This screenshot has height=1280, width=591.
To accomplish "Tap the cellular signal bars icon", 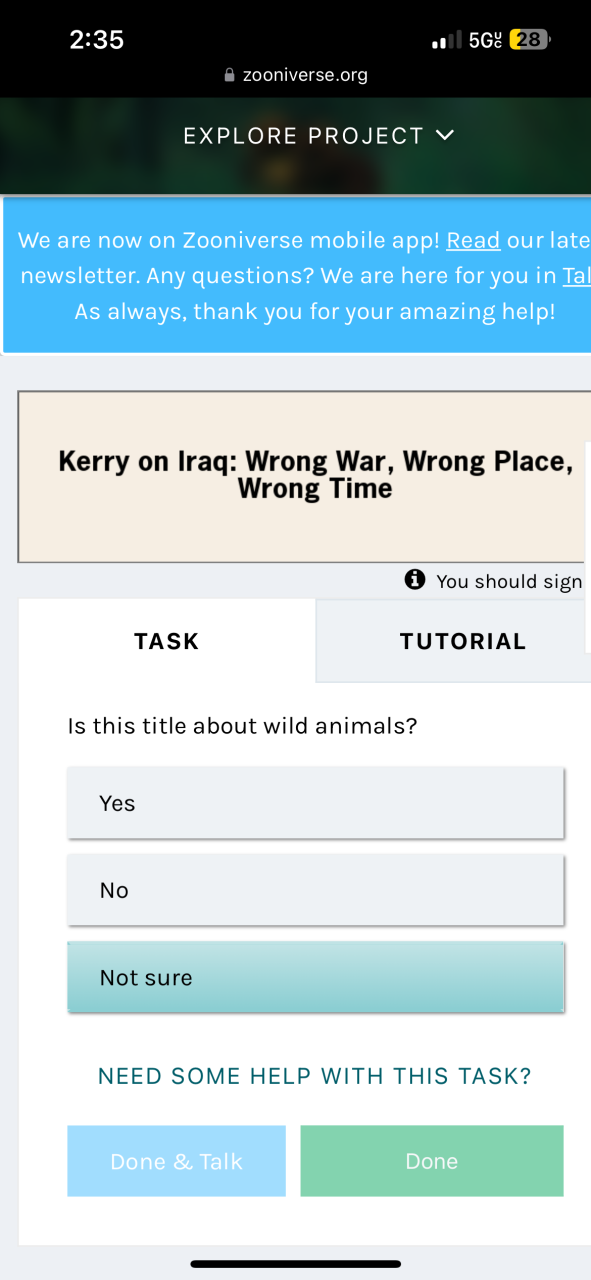I will coord(446,41).
